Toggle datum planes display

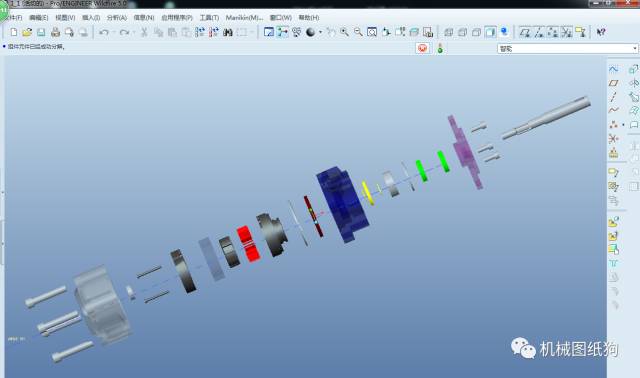point(525,32)
